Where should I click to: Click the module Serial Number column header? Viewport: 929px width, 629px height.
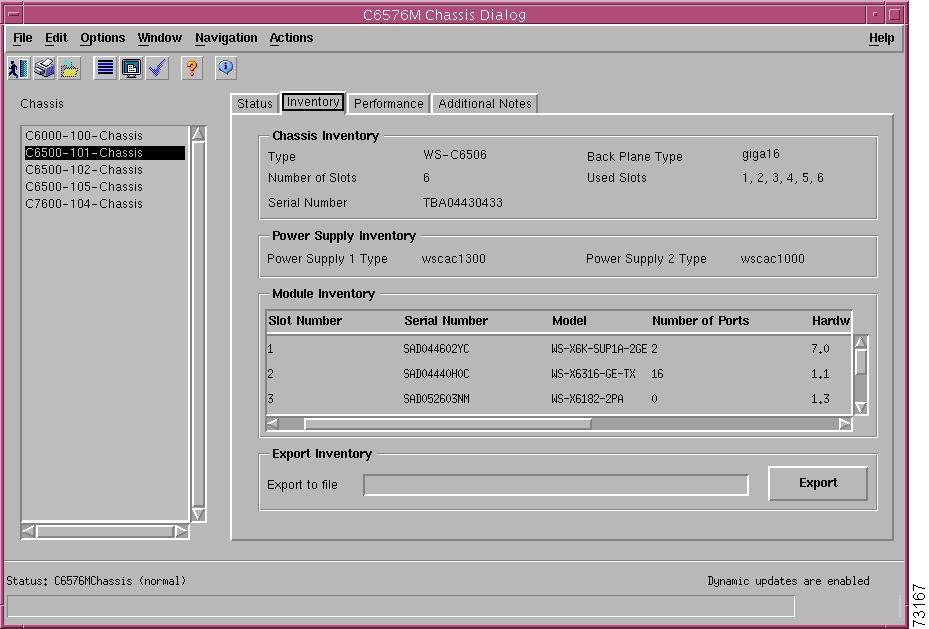coord(446,321)
